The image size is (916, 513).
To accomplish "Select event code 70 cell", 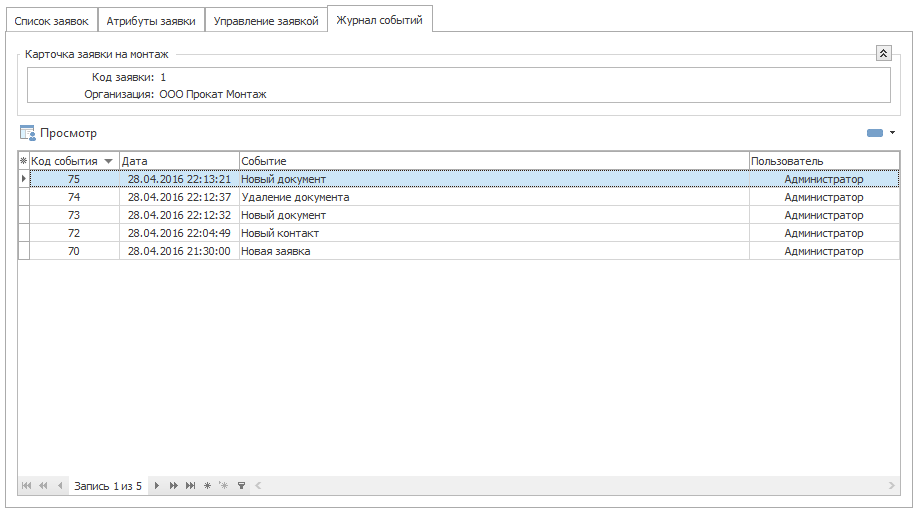I will (74, 251).
